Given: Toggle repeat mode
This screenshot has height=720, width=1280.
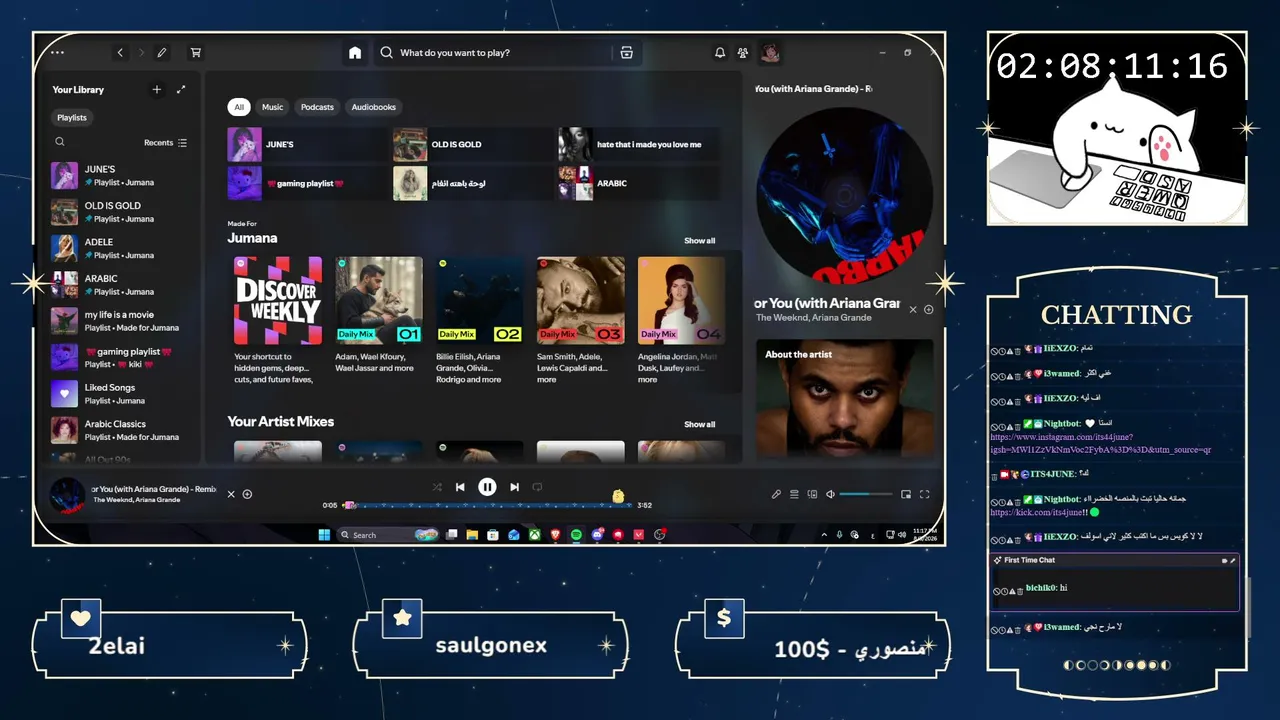Looking at the screenshot, I should [537, 487].
